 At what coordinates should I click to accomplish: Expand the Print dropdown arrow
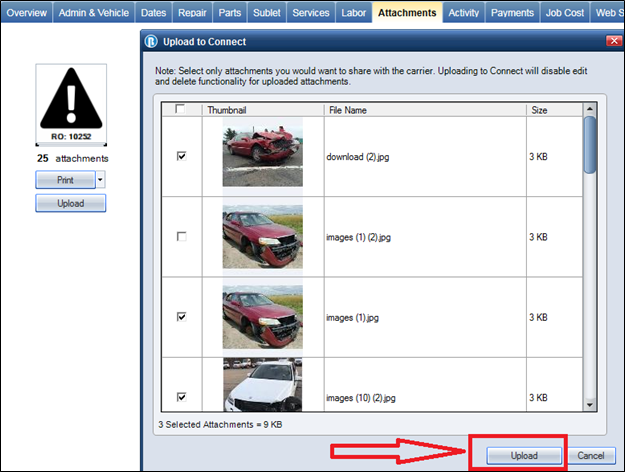[100, 180]
